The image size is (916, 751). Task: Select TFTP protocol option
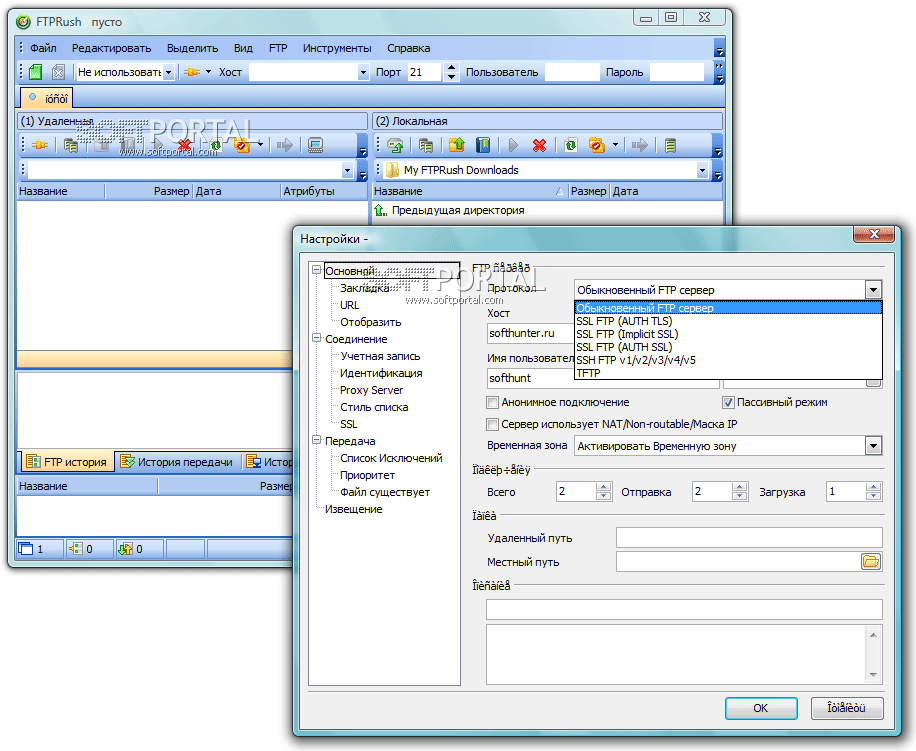click(728, 373)
